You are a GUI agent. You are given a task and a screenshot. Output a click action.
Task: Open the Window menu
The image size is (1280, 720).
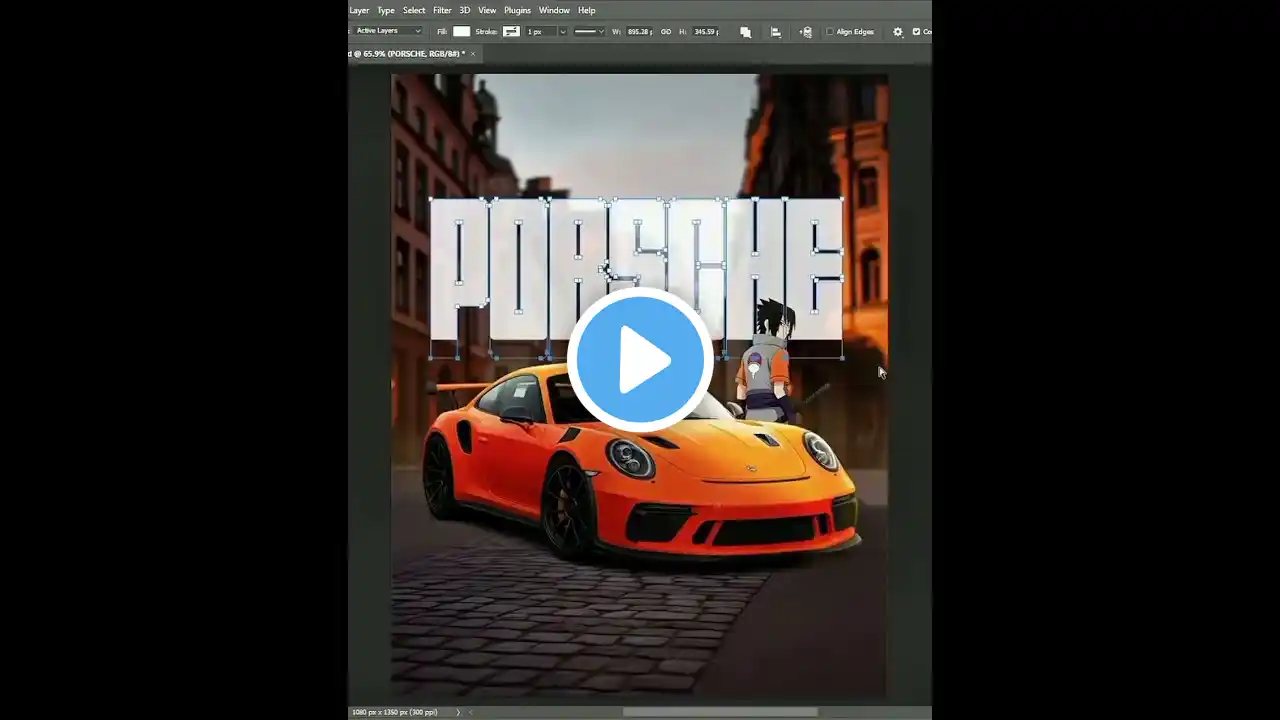click(554, 10)
